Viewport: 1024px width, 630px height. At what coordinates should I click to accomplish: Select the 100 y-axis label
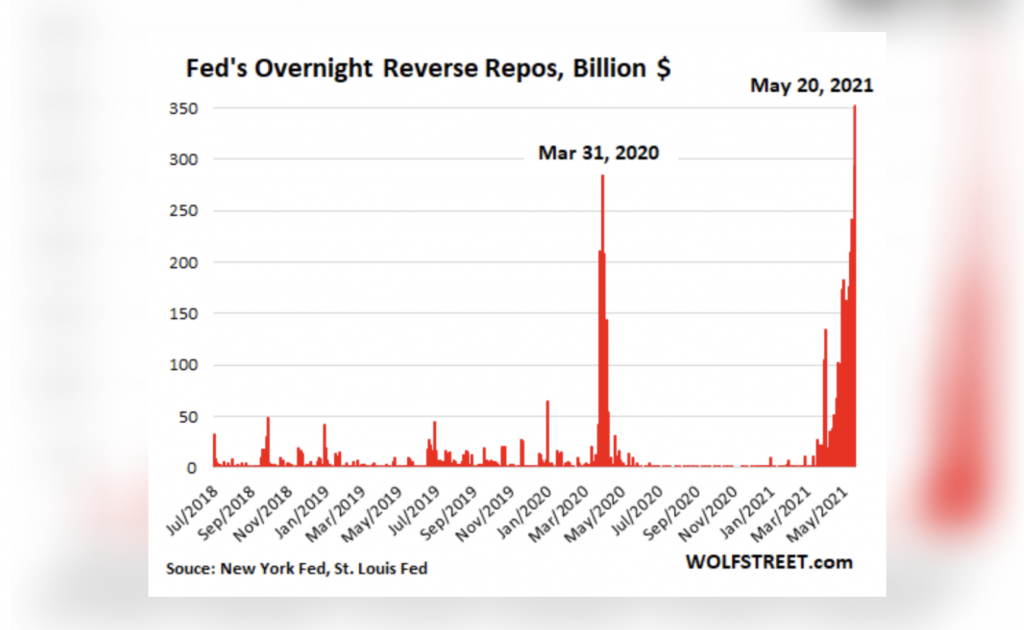pyautogui.click(x=187, y=365)
